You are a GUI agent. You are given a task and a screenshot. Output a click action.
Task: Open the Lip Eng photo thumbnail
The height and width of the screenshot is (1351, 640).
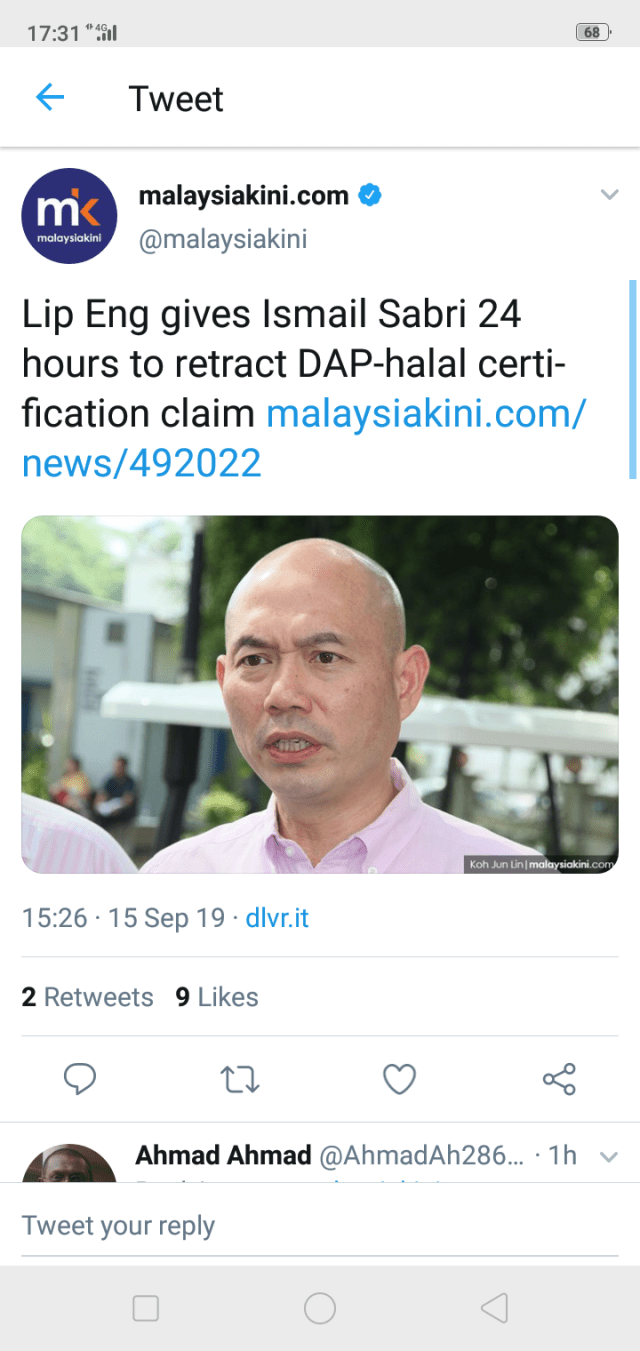[320, 694]
